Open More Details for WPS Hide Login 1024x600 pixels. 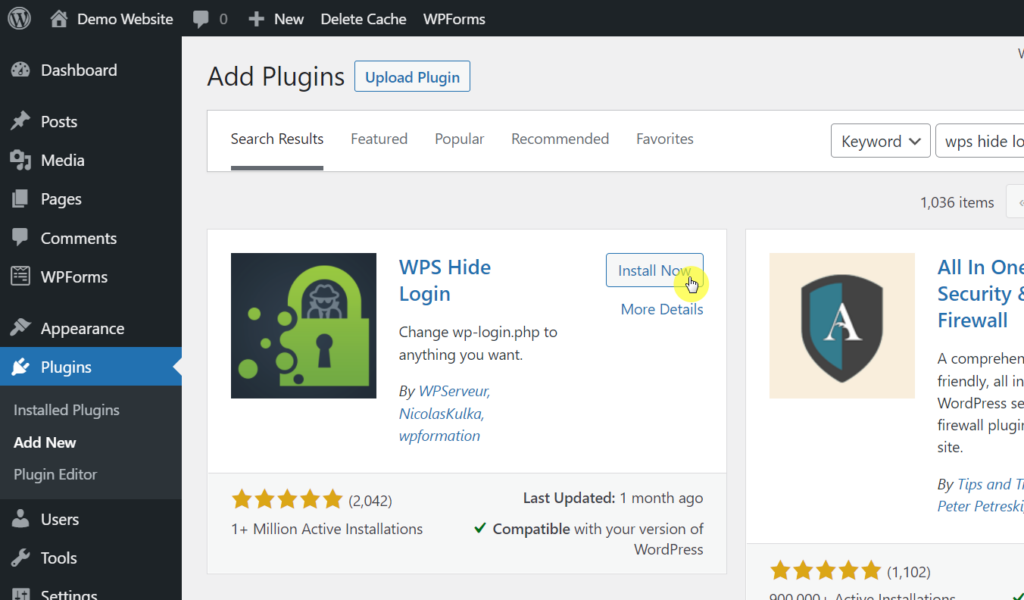[x=662, y=309]
